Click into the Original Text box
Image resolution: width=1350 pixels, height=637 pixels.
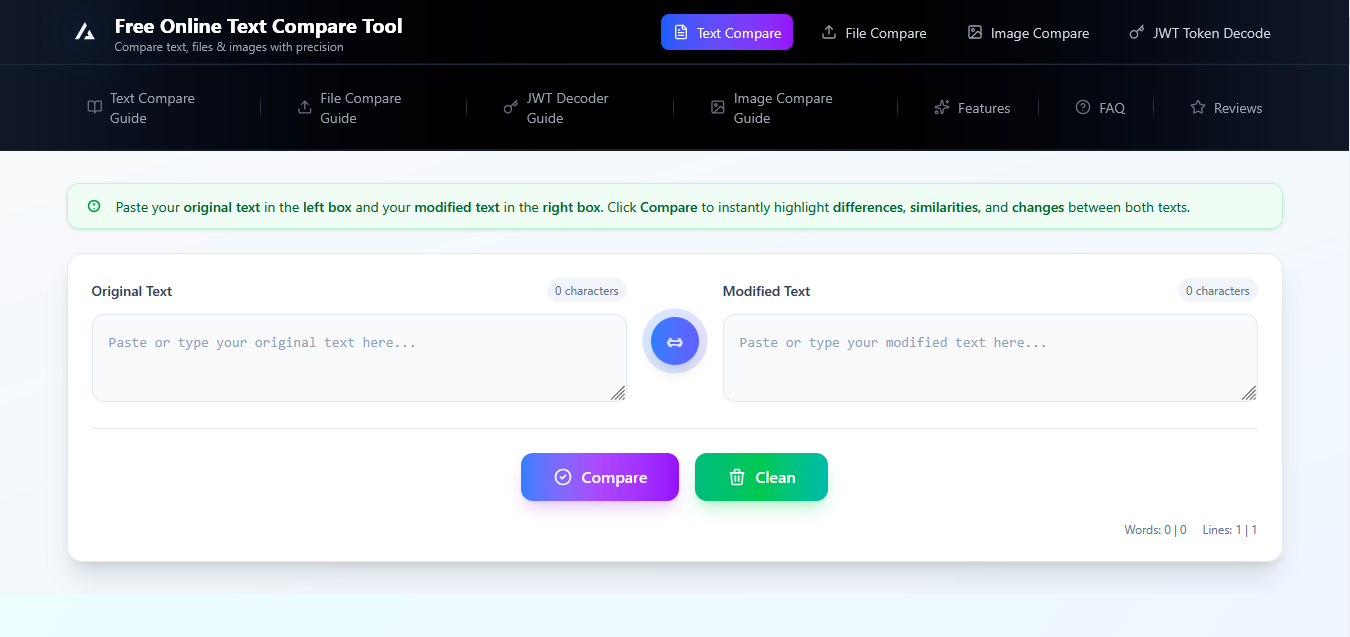[359, 358]
